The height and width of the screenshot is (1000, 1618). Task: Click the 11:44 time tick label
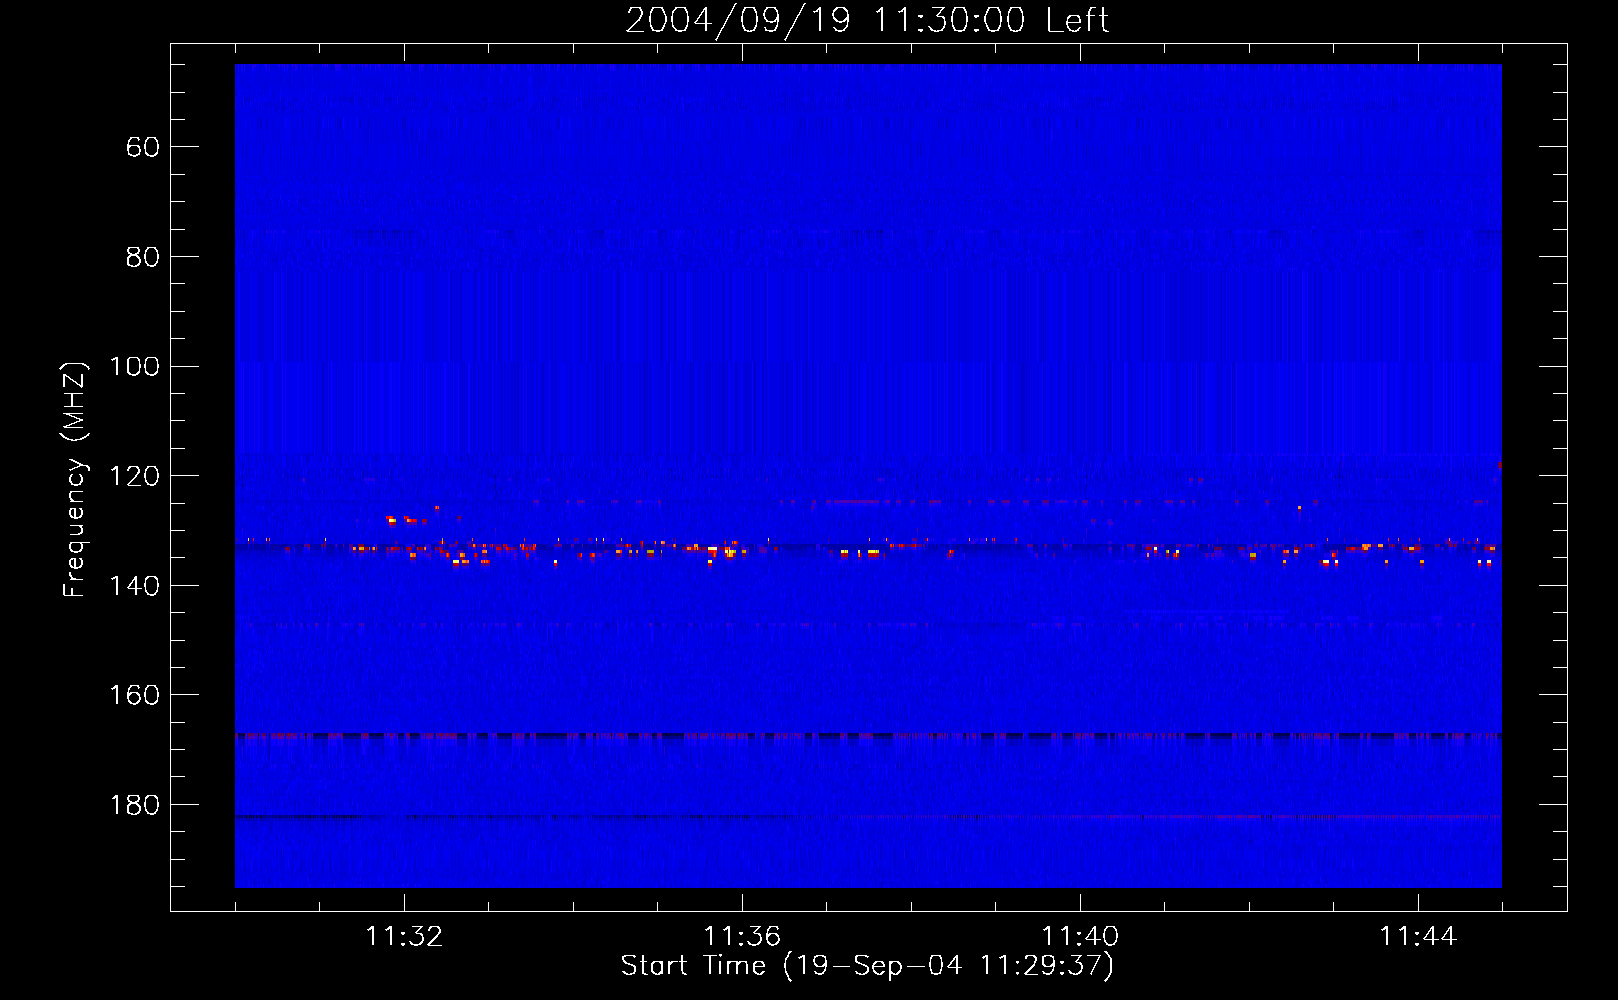click(1418, 937)
